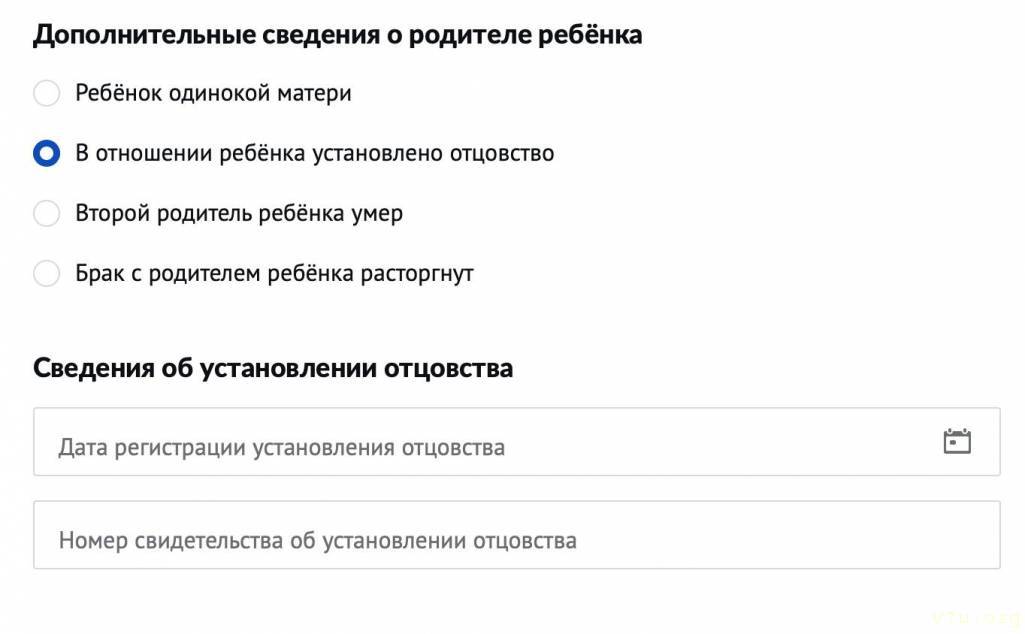The image size is (1025, 634).
Task: Click the "Дополнительные сведения о родителе ребёнка" heading
Action: 337,35
